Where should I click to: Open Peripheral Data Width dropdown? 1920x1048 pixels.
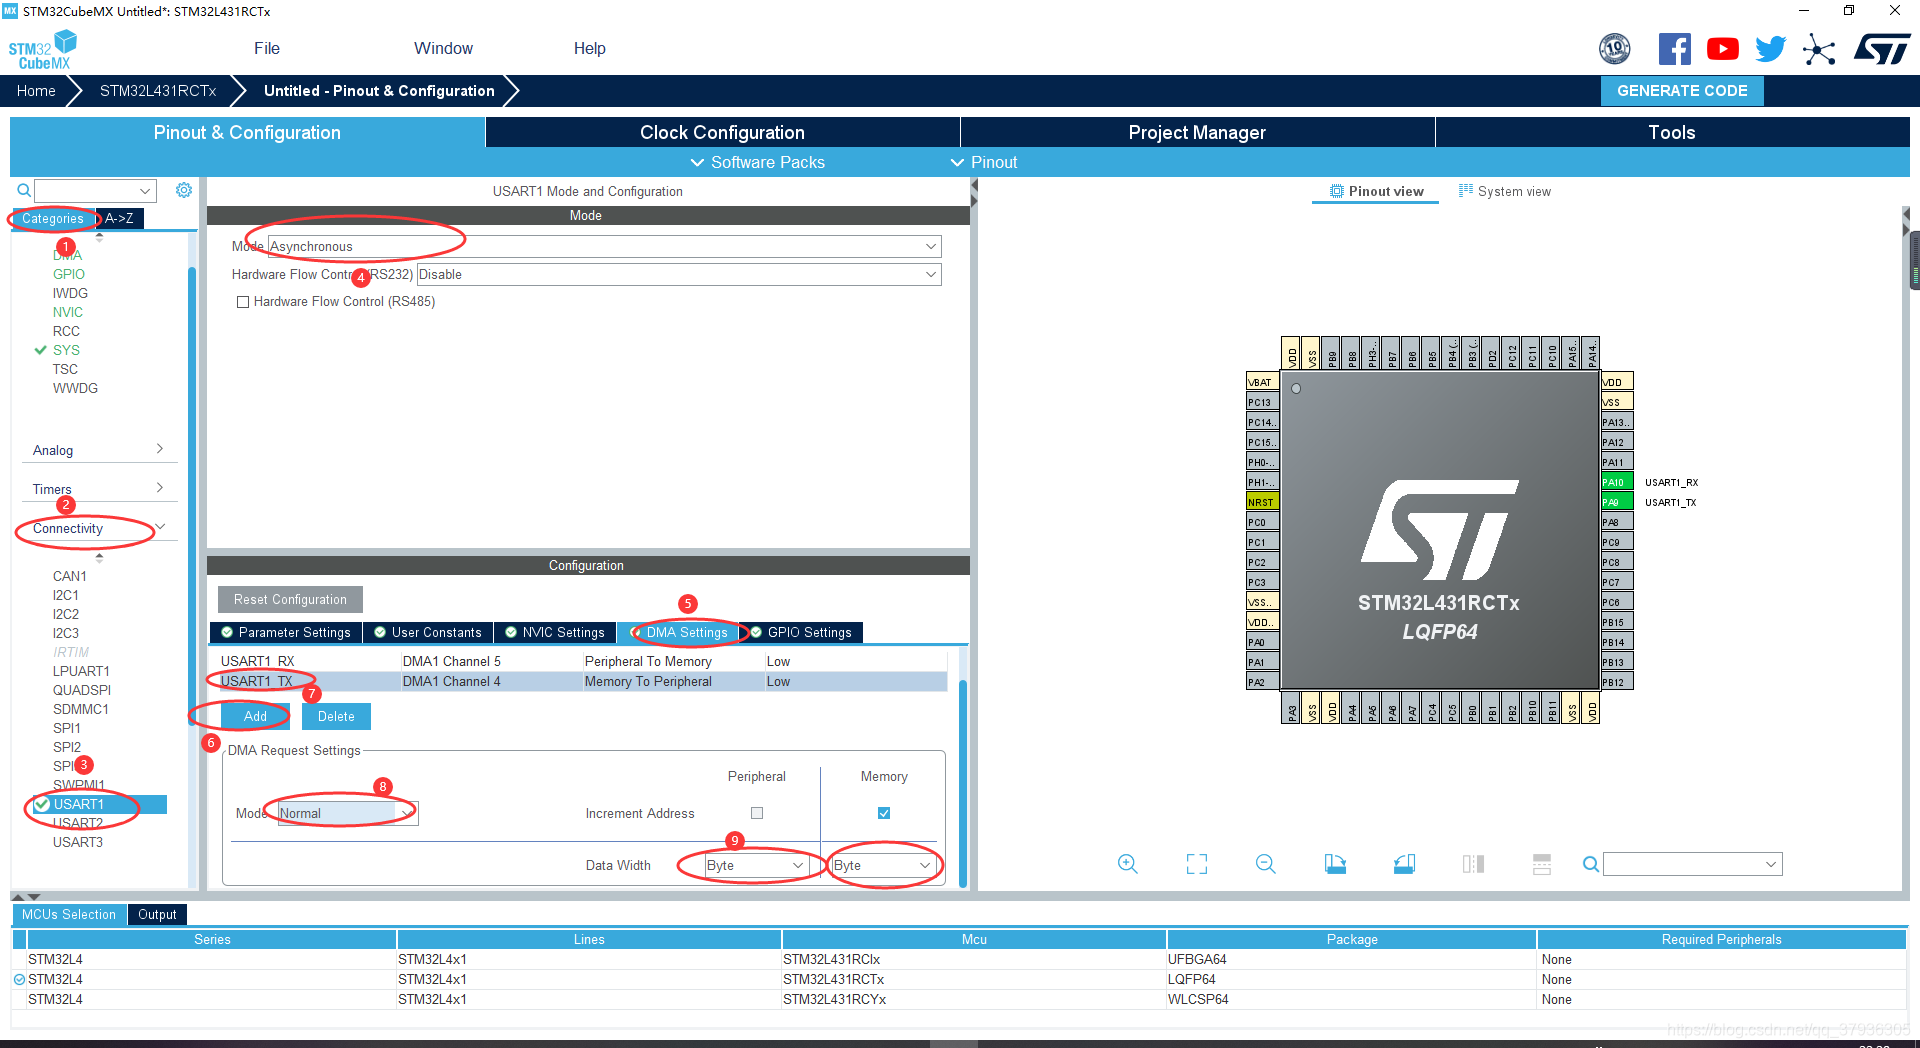tap(756, 865)
